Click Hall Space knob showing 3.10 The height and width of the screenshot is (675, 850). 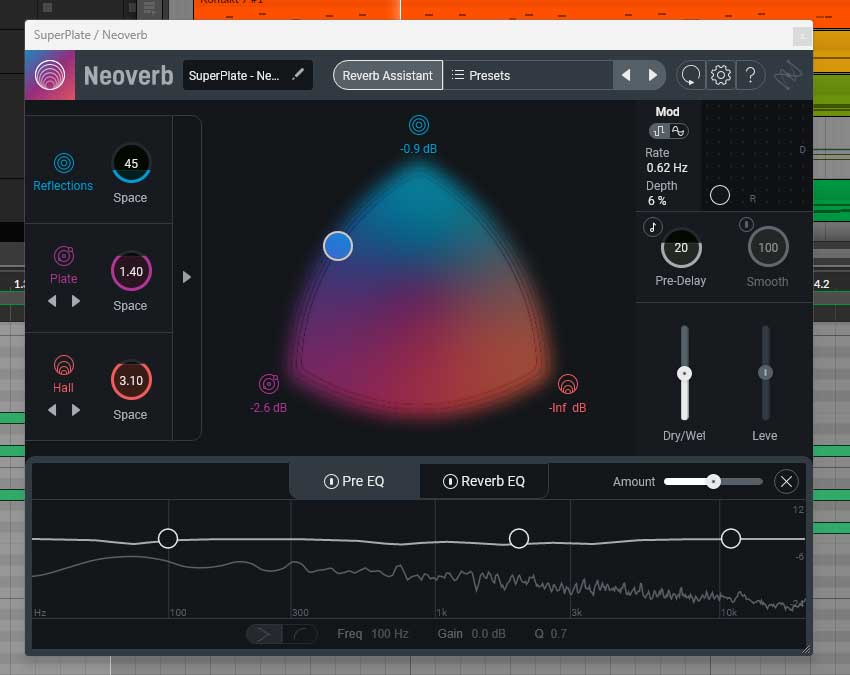(x=131, y=380)
